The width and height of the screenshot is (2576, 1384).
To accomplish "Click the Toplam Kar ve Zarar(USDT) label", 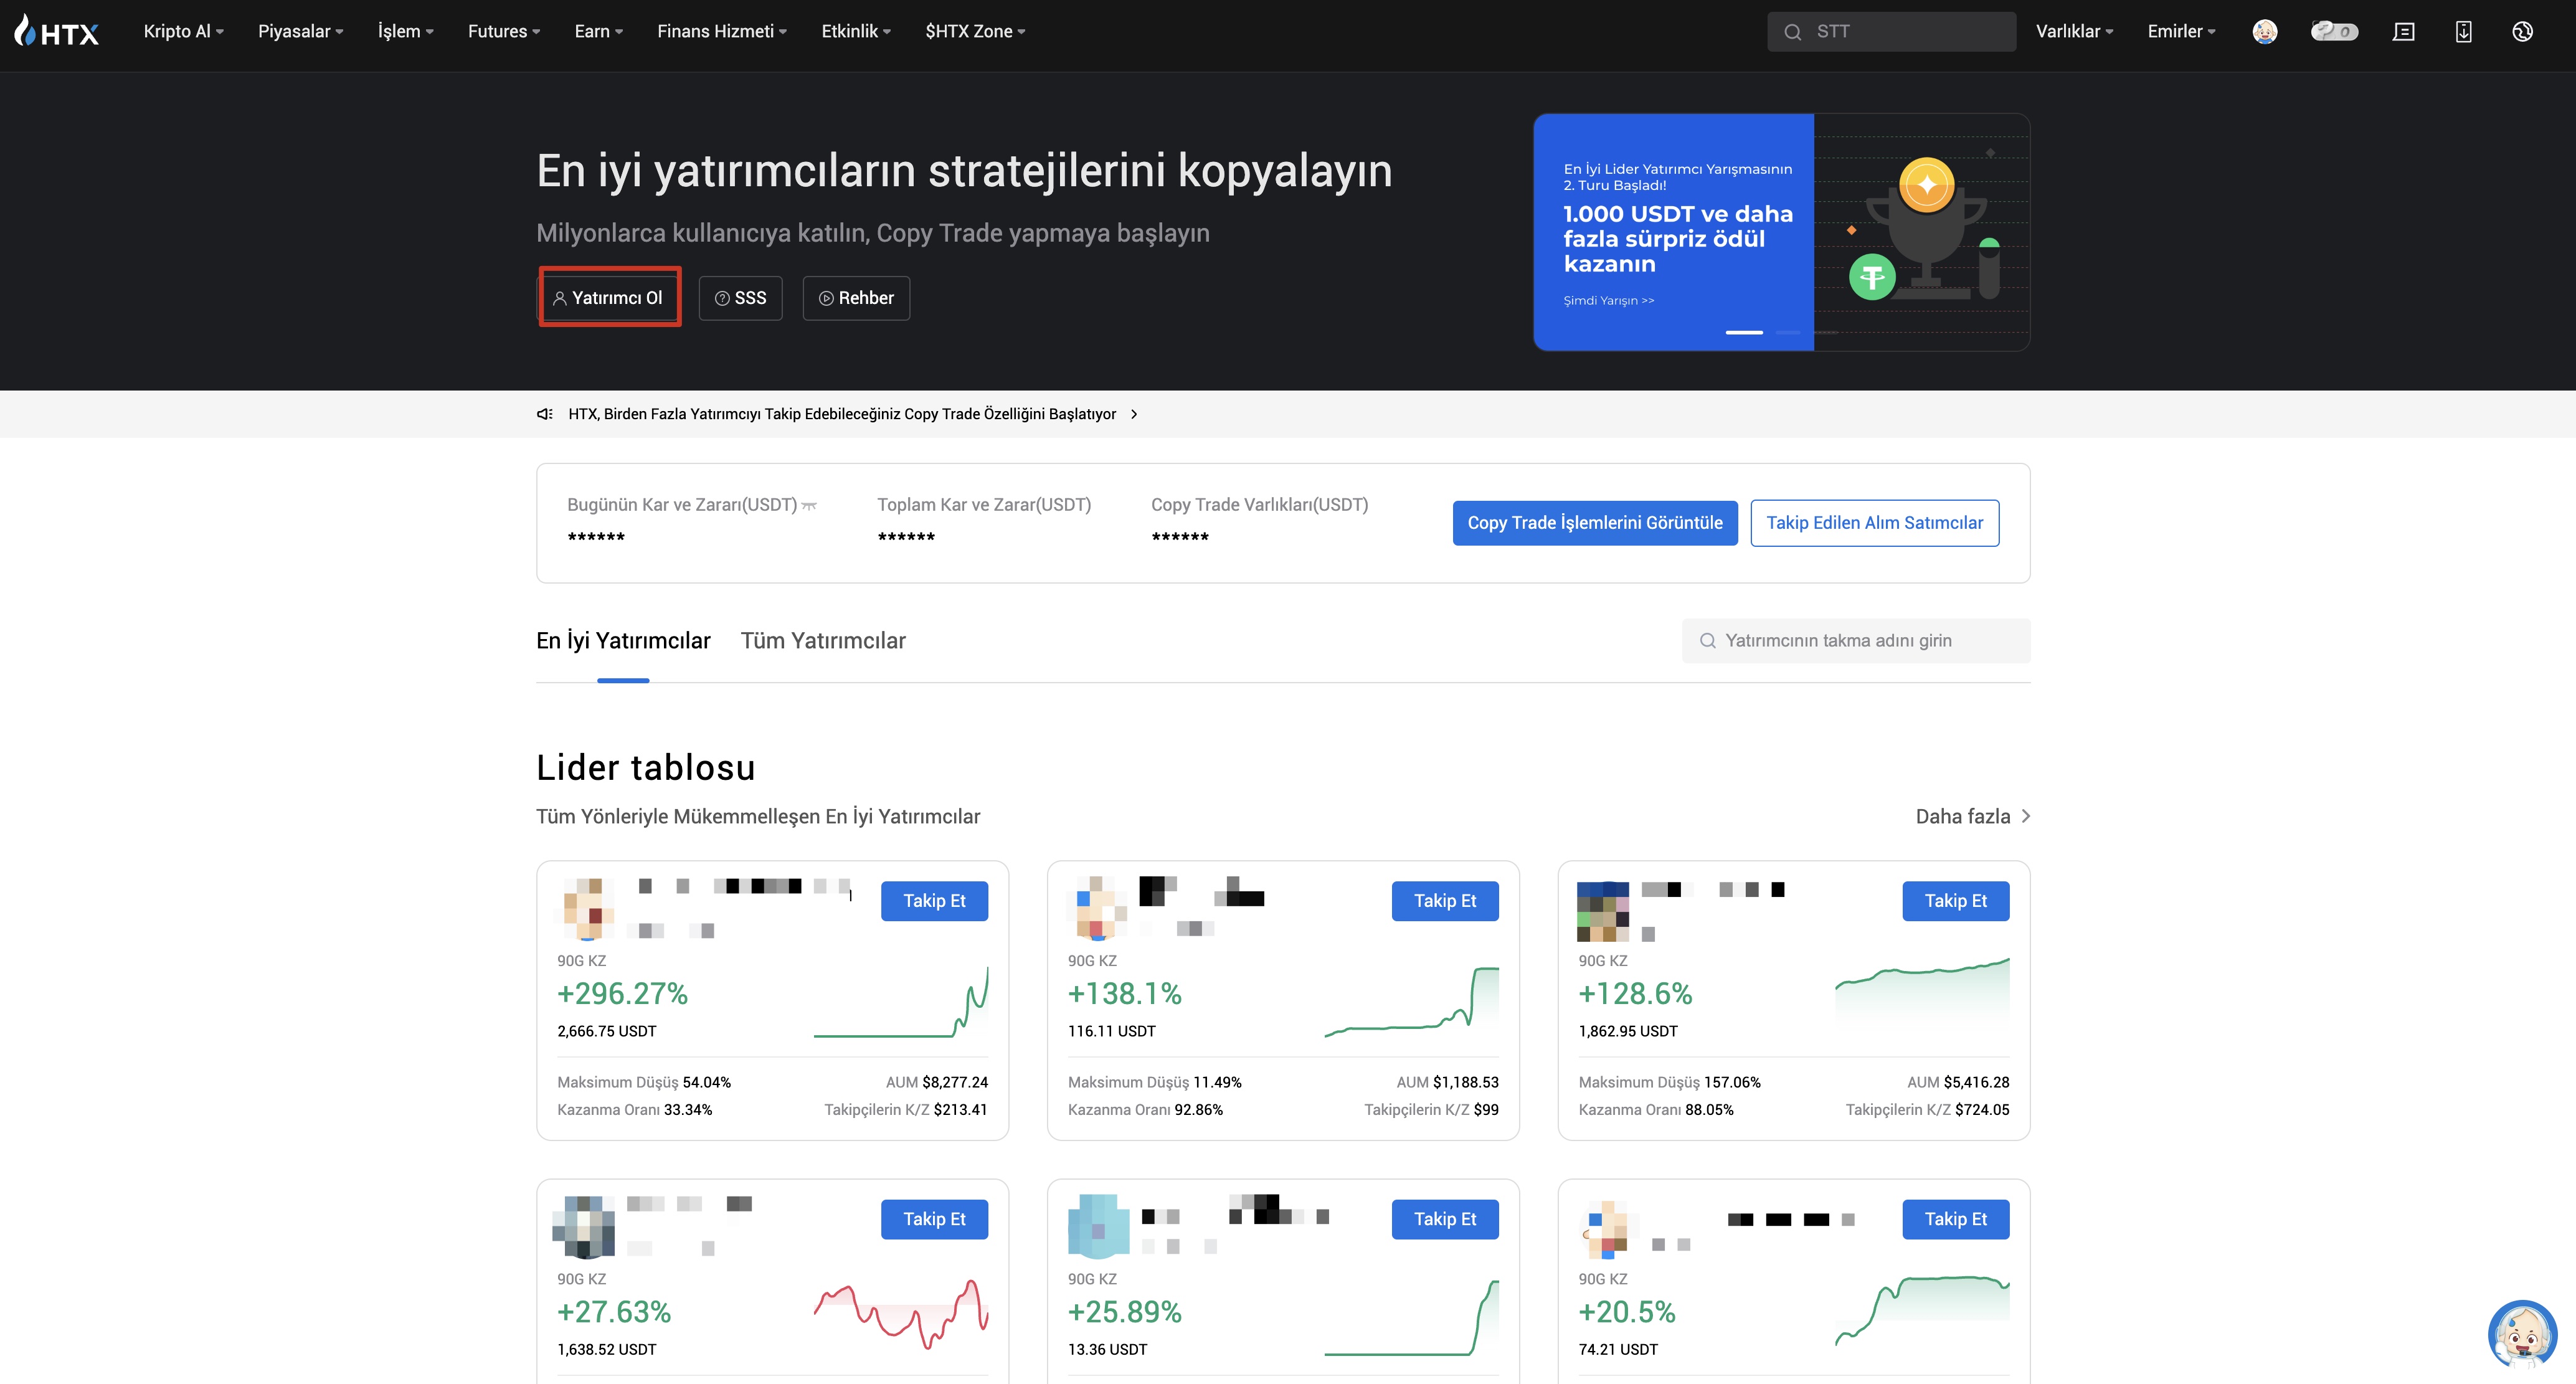I will 984,505.
